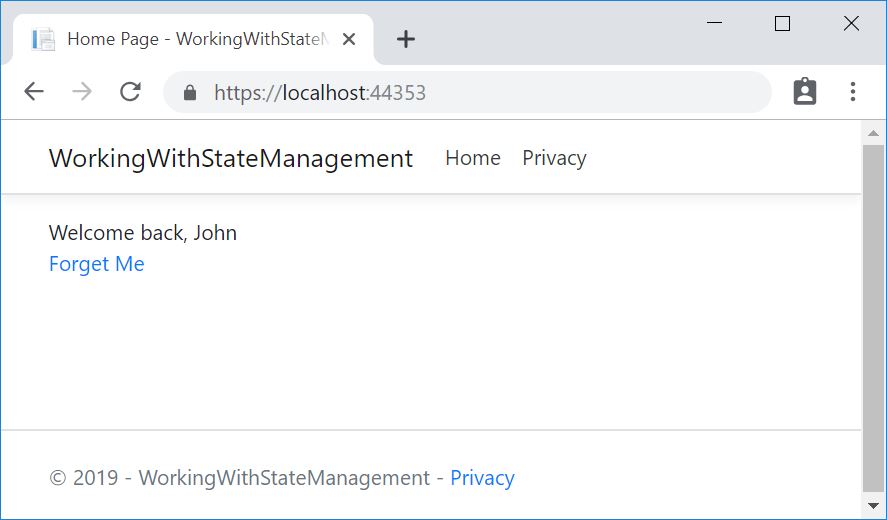Click the scrollbar up arrow
The width and height of the screenshot is (887, 520).
873,132
